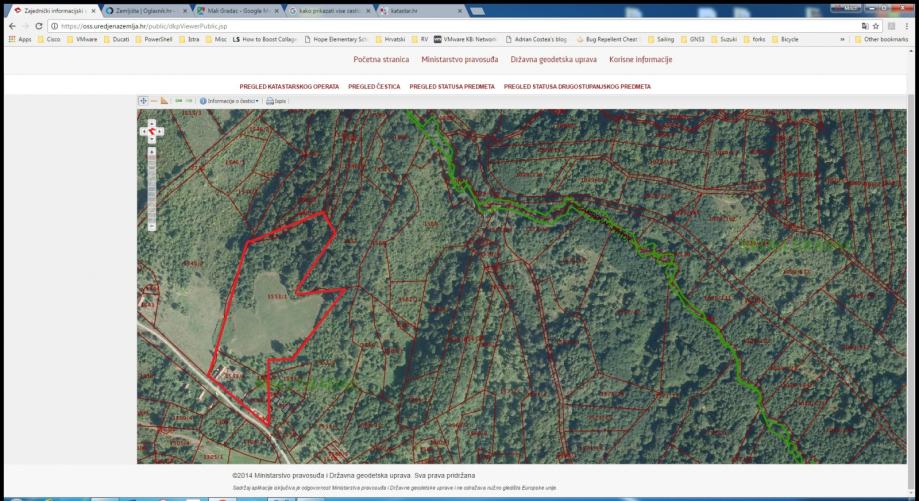The height and width of the screenshot is (501, 919).
Task: Open forks bookmarks folder
Action: [754, 39]
